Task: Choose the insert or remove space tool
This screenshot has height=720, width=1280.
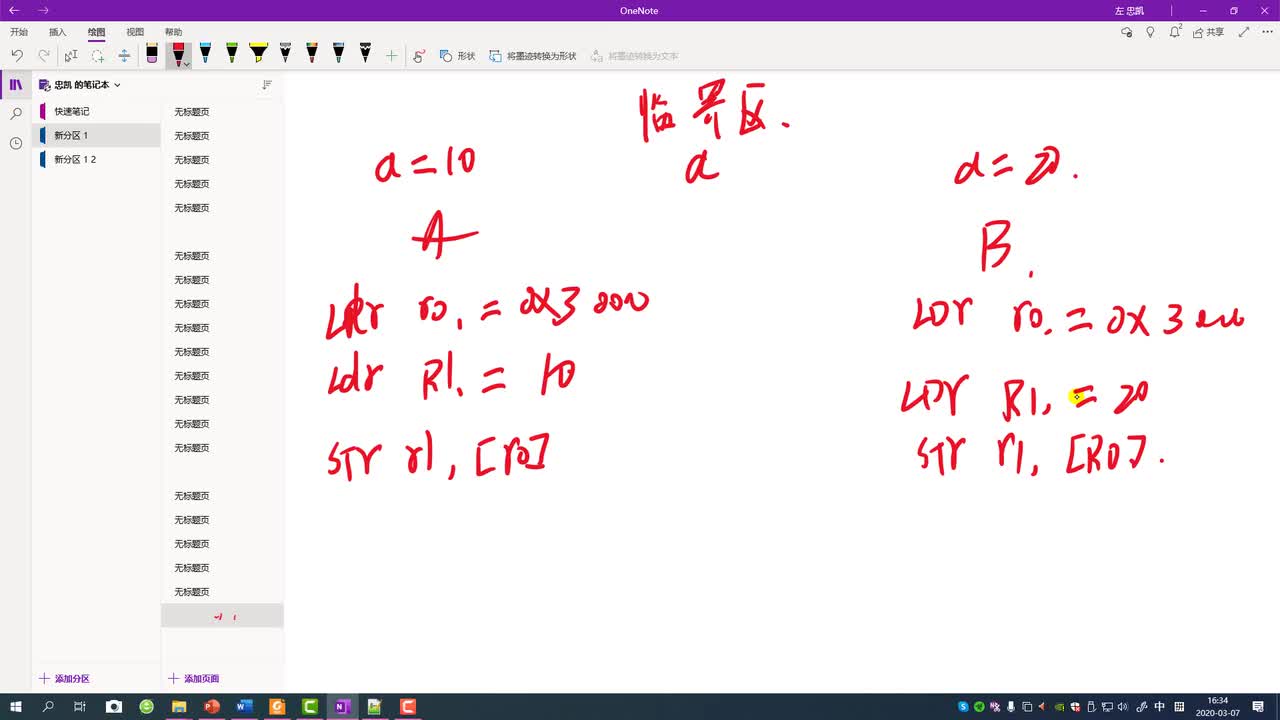Action: pyautogui.click(x=124, y=56)
